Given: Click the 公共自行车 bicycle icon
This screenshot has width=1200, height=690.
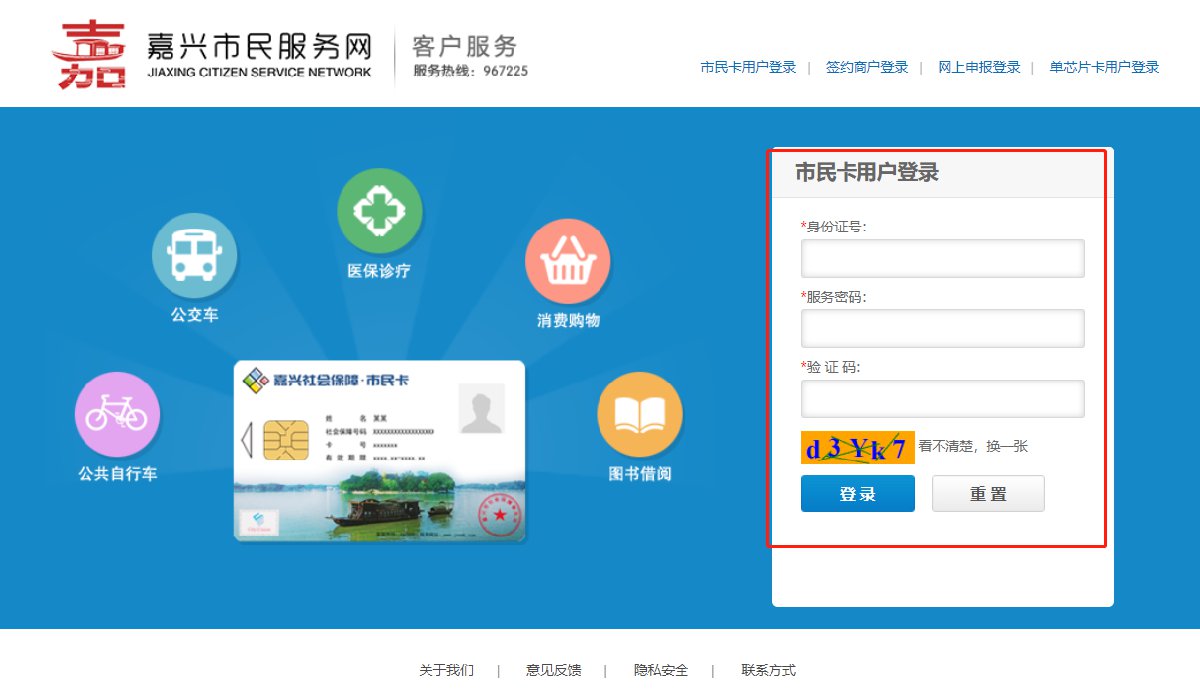Looking at the screenshot, I should [x=117, y=415].
